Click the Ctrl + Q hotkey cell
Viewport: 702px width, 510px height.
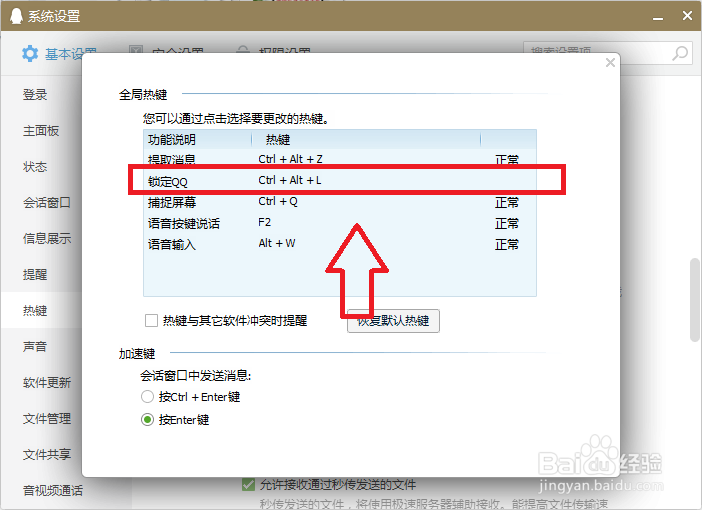(x=278, y=201)
